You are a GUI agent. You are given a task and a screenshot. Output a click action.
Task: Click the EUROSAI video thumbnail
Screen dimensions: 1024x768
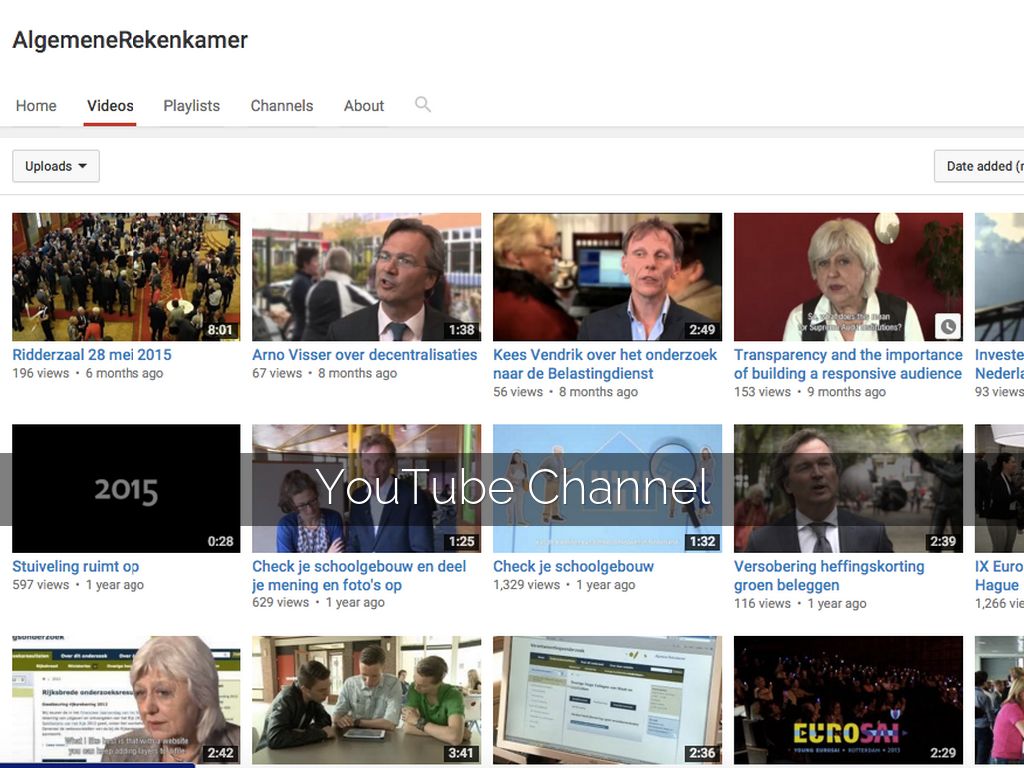pyautogui.click(x=848, y=700)
